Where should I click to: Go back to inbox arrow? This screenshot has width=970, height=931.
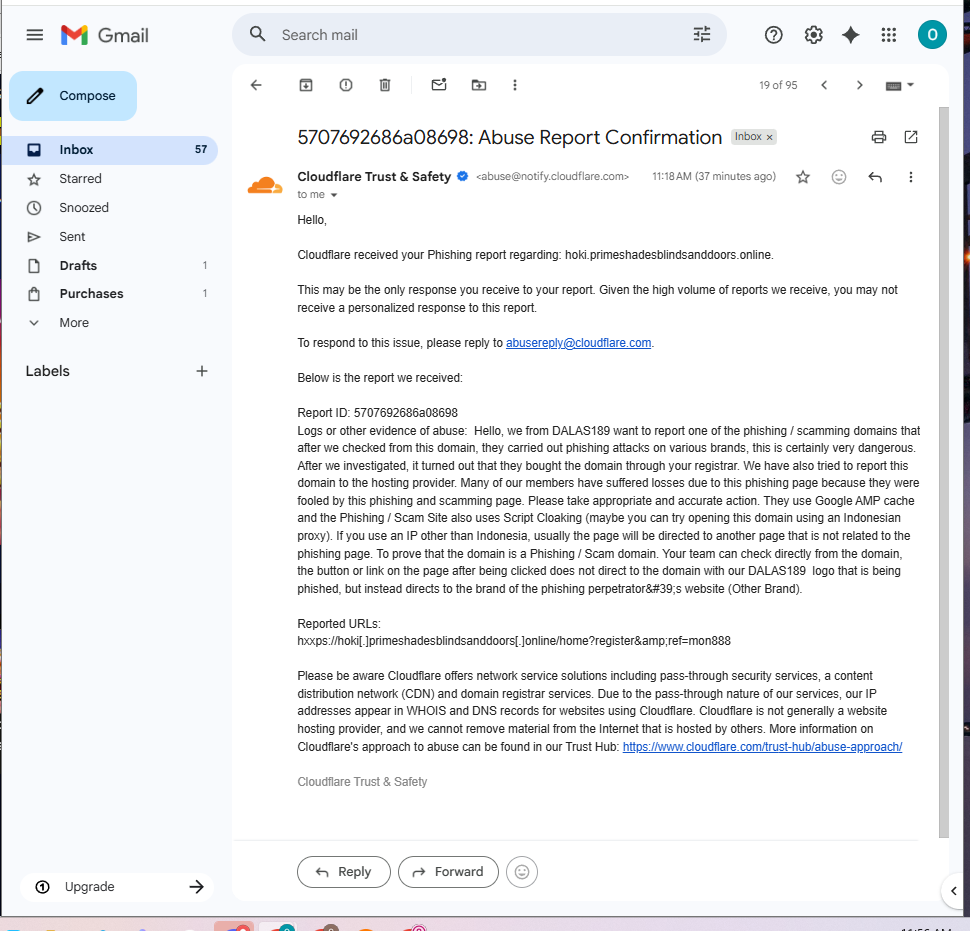coord(256,85)
